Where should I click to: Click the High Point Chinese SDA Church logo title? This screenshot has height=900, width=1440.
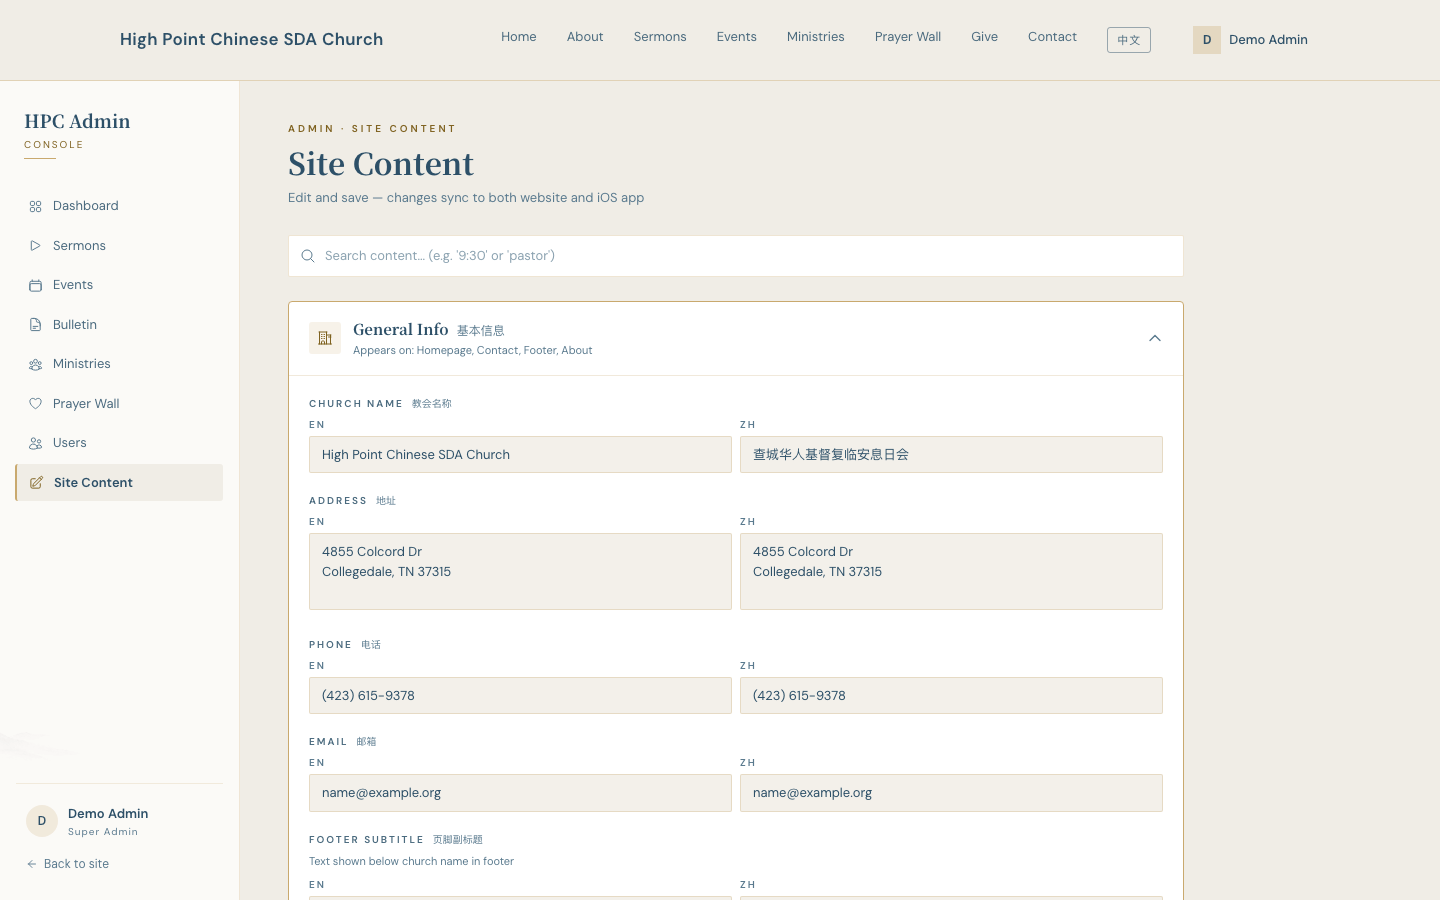pyautogui.click(x=251, y=39)
